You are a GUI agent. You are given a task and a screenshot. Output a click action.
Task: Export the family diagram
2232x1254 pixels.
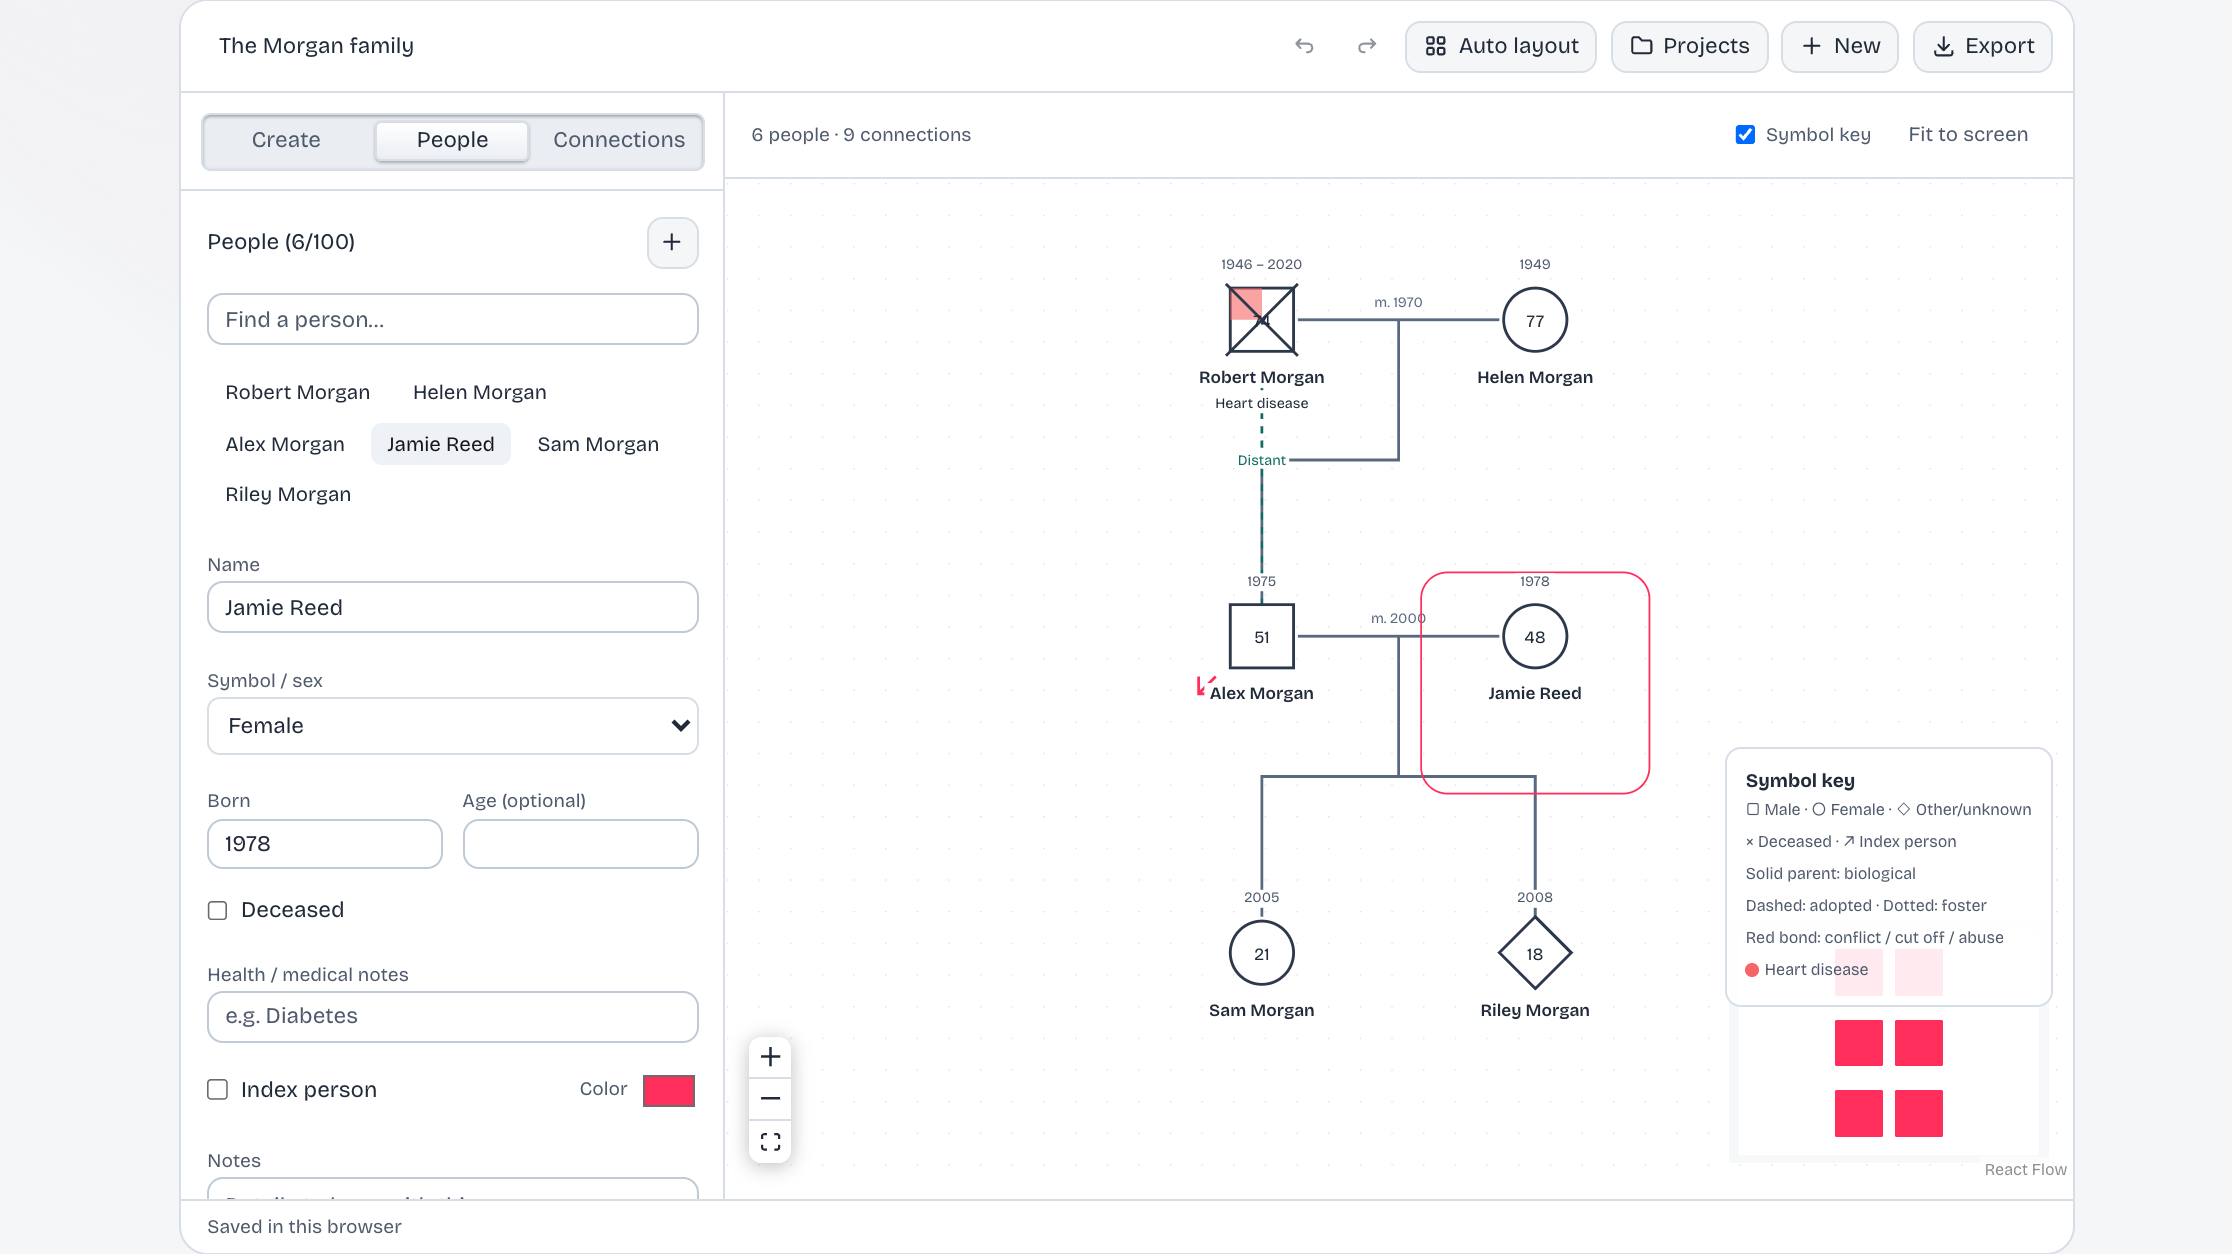click(1983, 46)
